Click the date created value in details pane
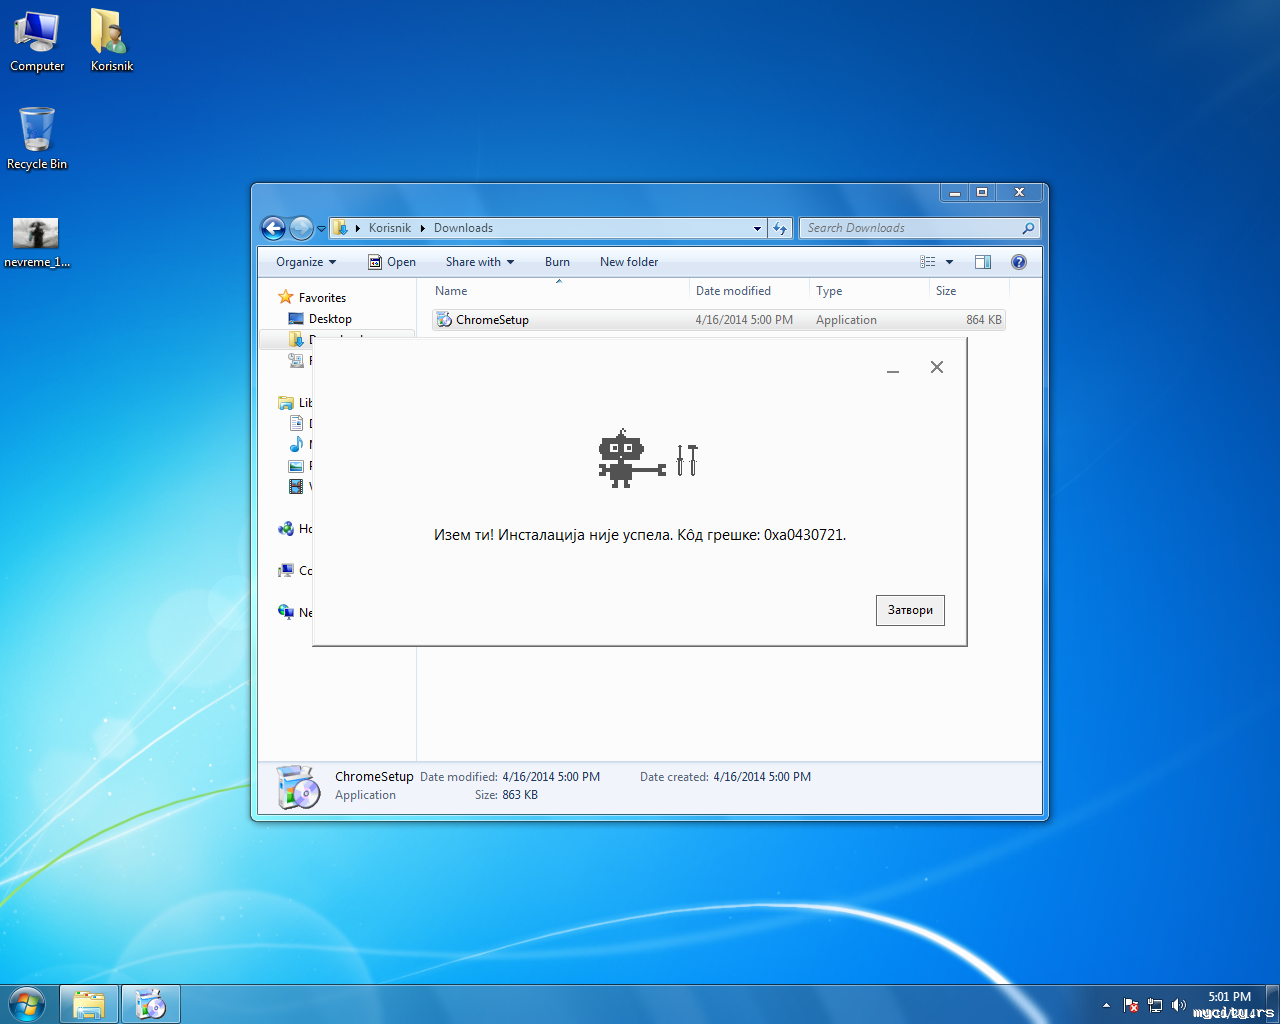Screen dimensions: 1280x1024 762,777
